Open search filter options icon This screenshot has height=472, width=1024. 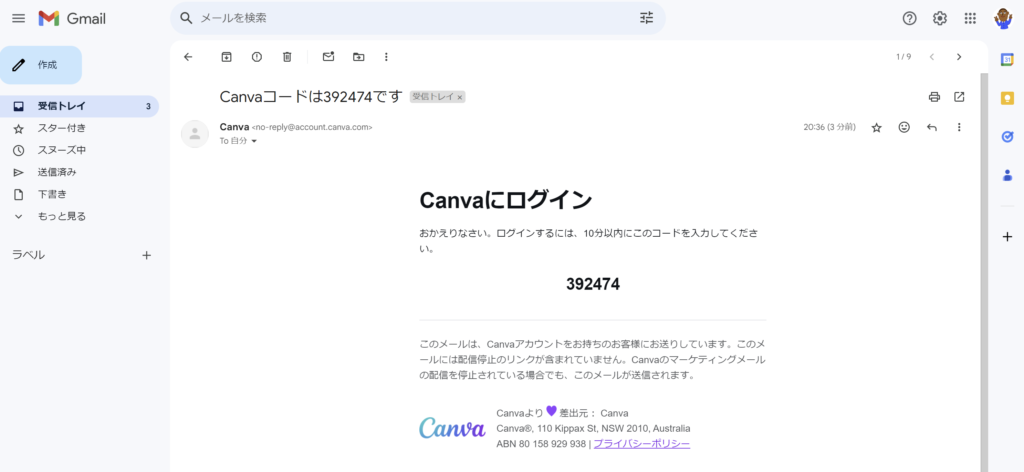point(646,18)
